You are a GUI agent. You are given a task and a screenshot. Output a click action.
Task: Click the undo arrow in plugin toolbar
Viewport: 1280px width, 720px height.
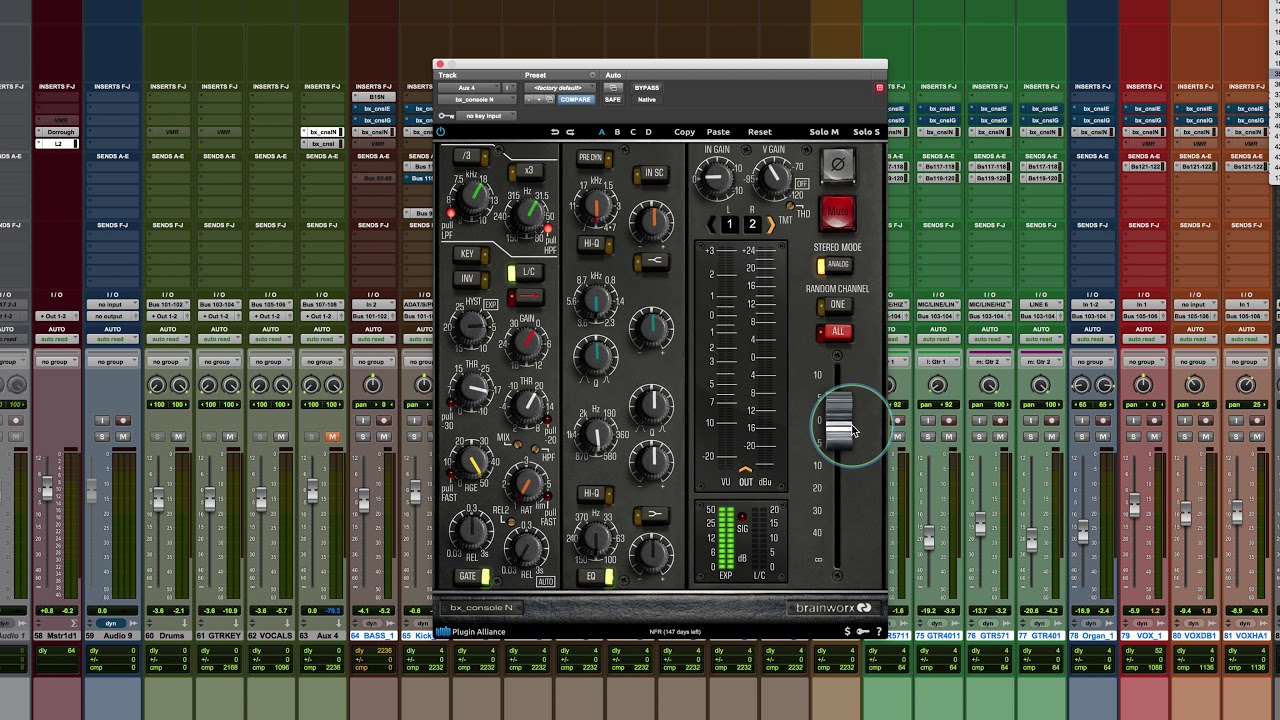(x=554, y=132)
